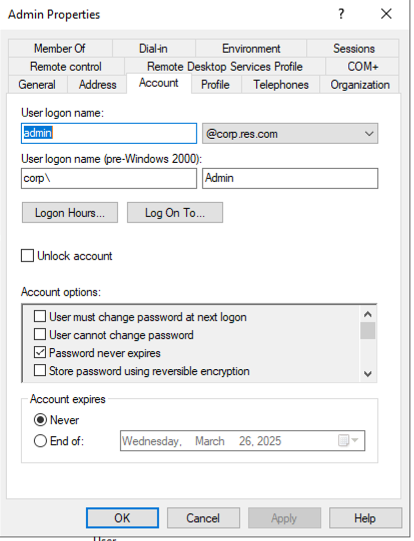Enable Unlock account checkbox
414x541 pixels.
point(27,256)
